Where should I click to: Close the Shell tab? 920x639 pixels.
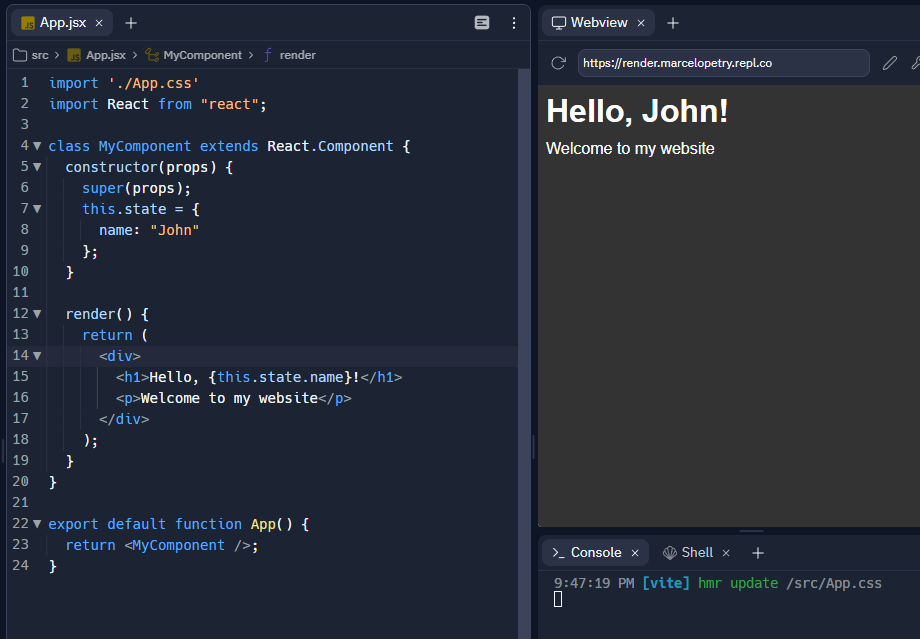(x=726, y=553)
